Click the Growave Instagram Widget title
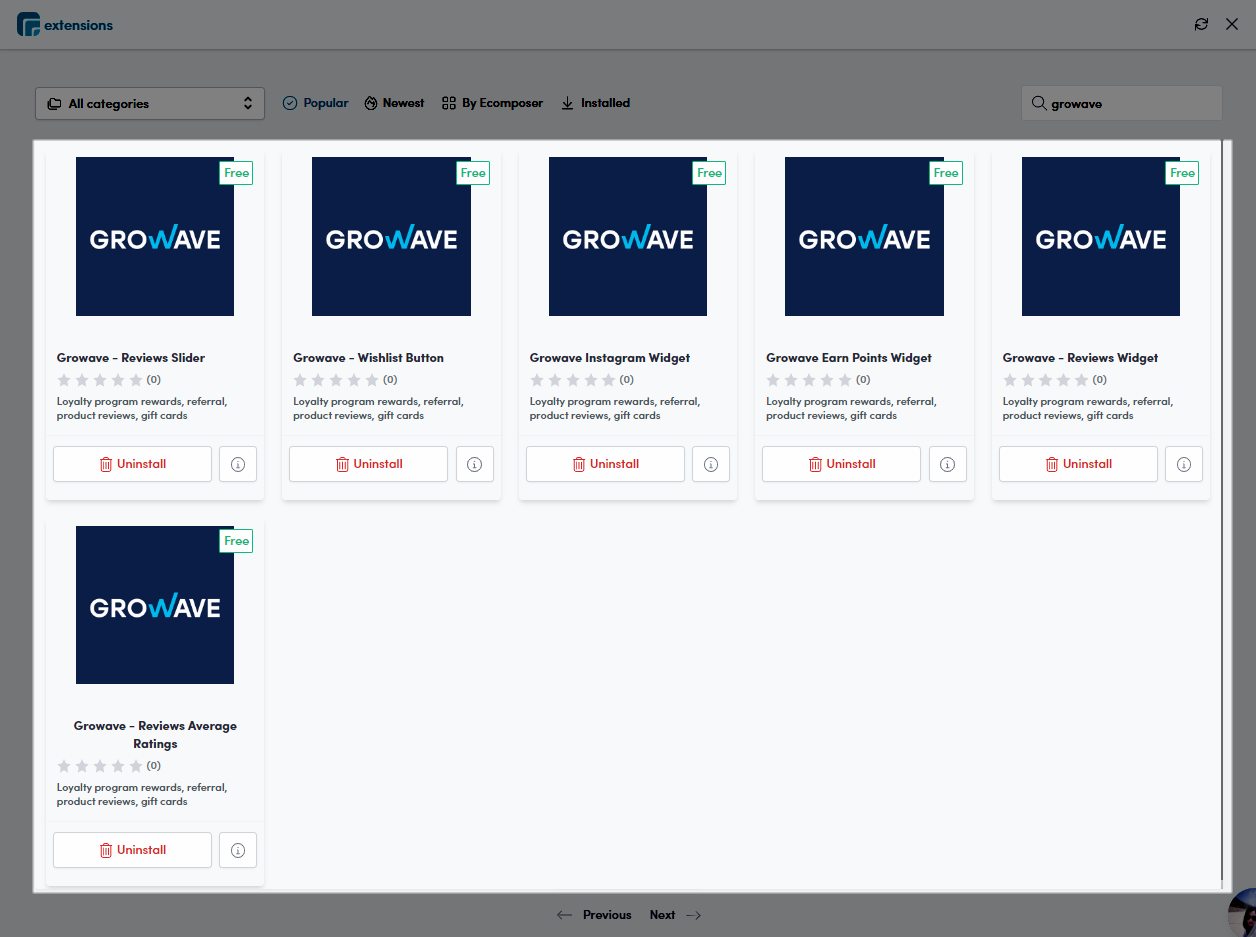The height and width of the screenshot is (937, 1256). 610,358
